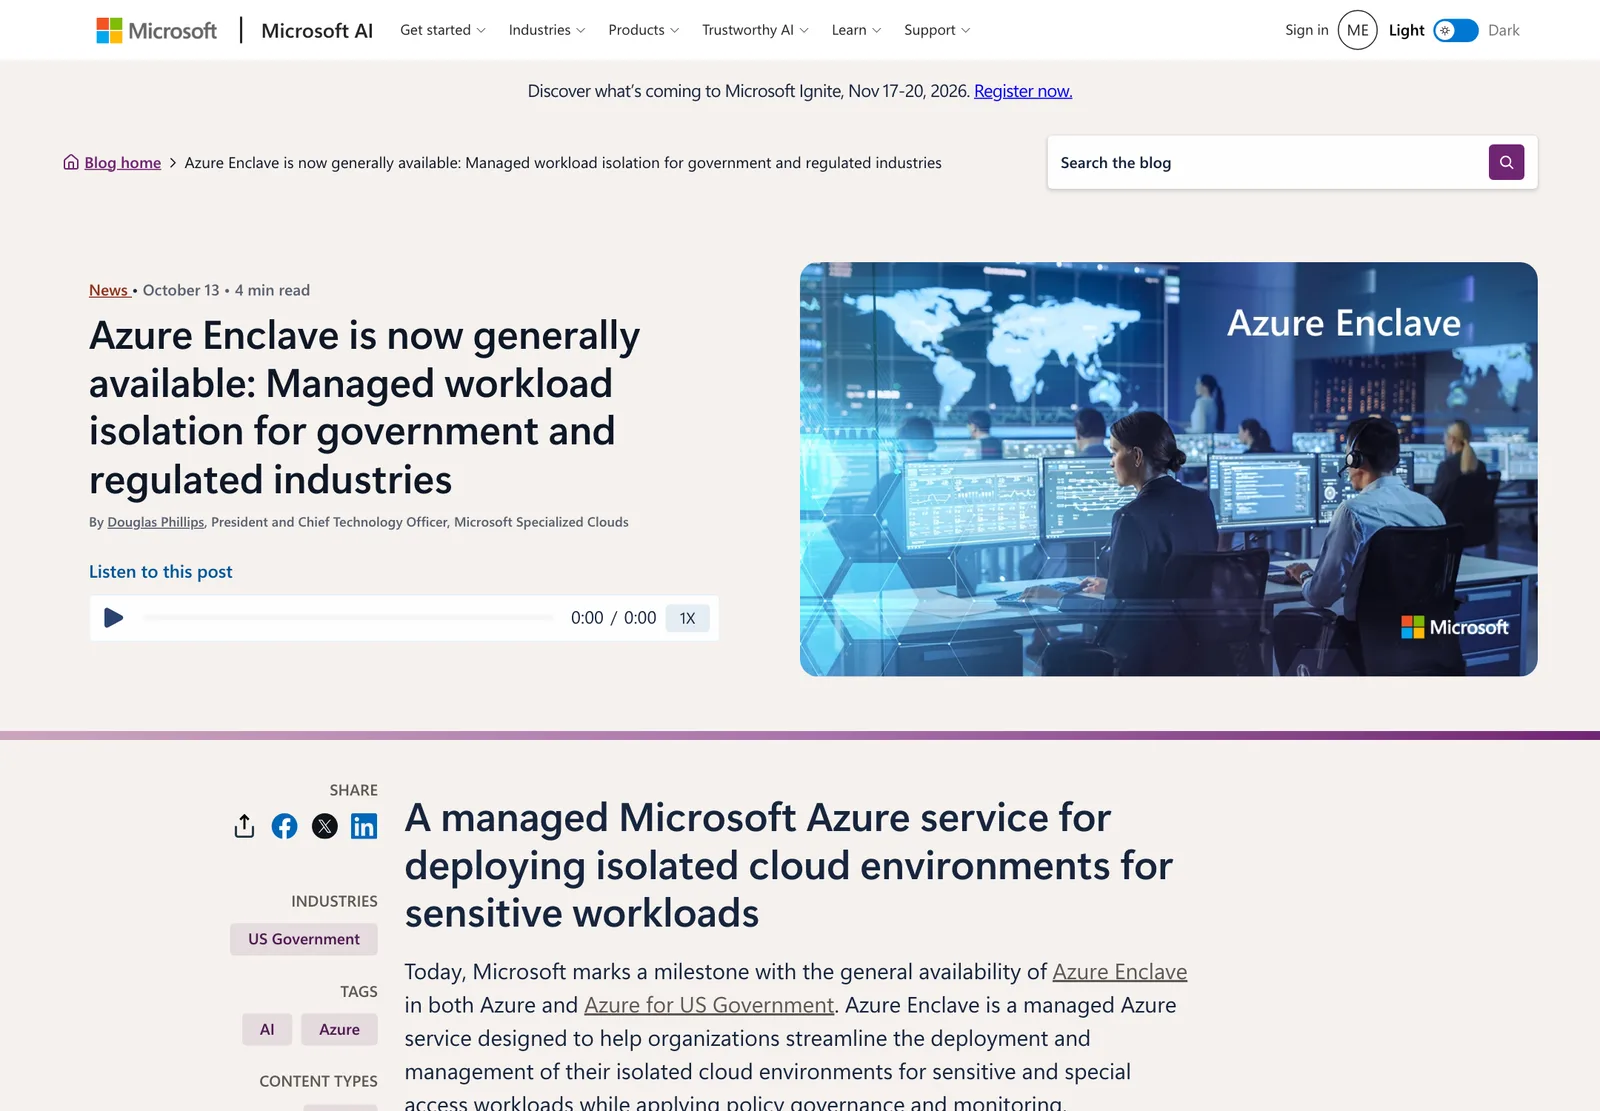Select the Azure tag
Image resolution: width=1600 pixels, height=1111 pixels.
tap(339, 1029)
